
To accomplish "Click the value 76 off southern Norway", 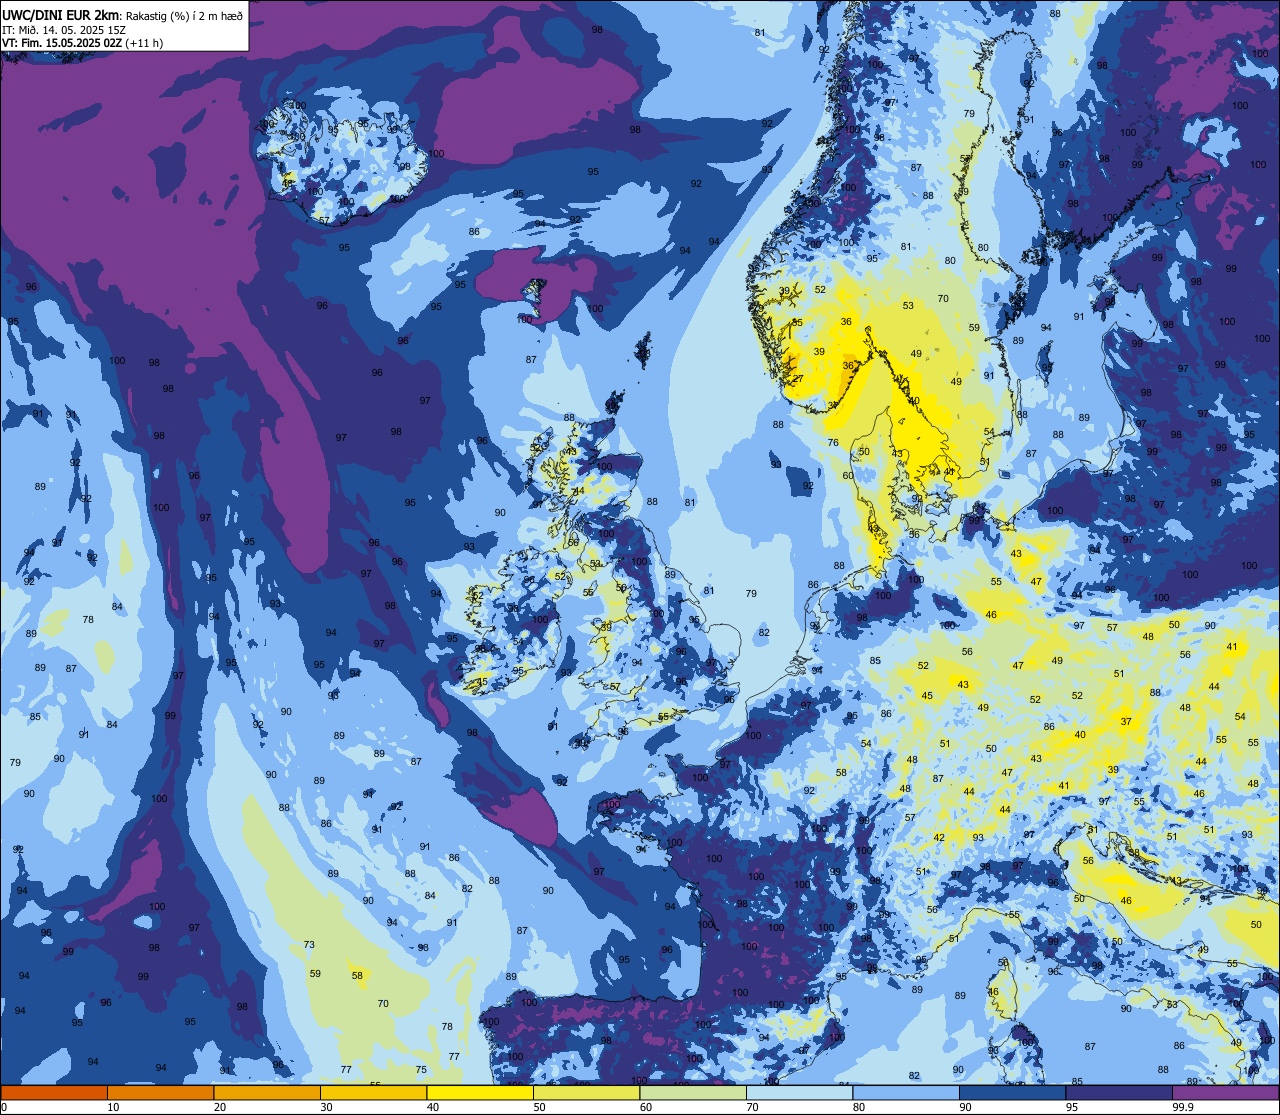I will [833, 443].
